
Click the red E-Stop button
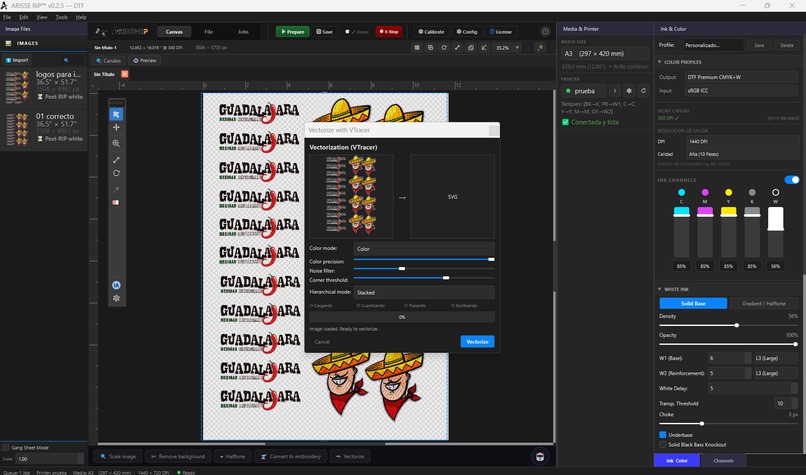click(x=389, y=32)
